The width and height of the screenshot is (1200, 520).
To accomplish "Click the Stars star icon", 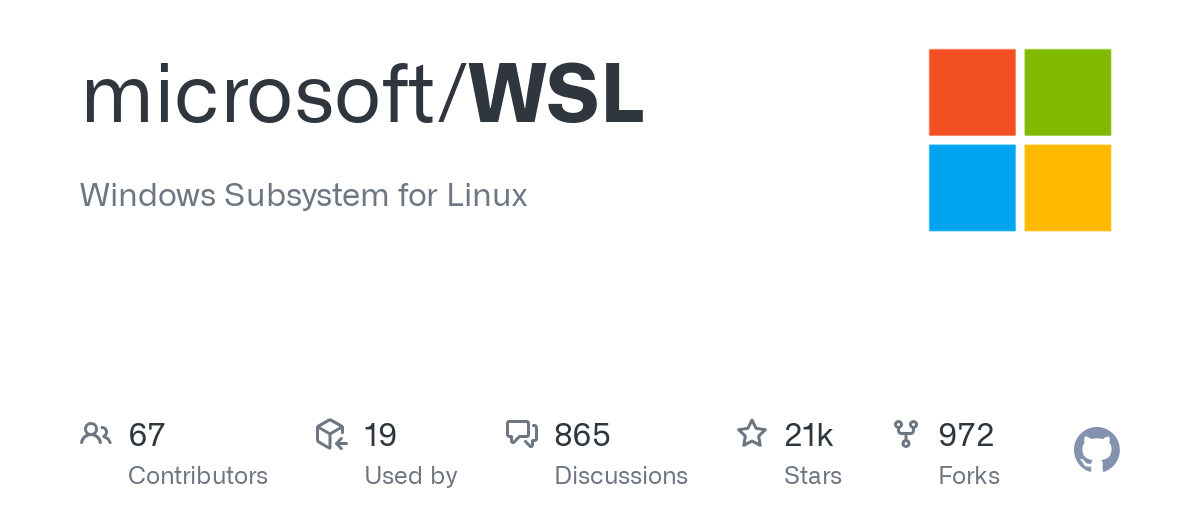I will 752,434.
